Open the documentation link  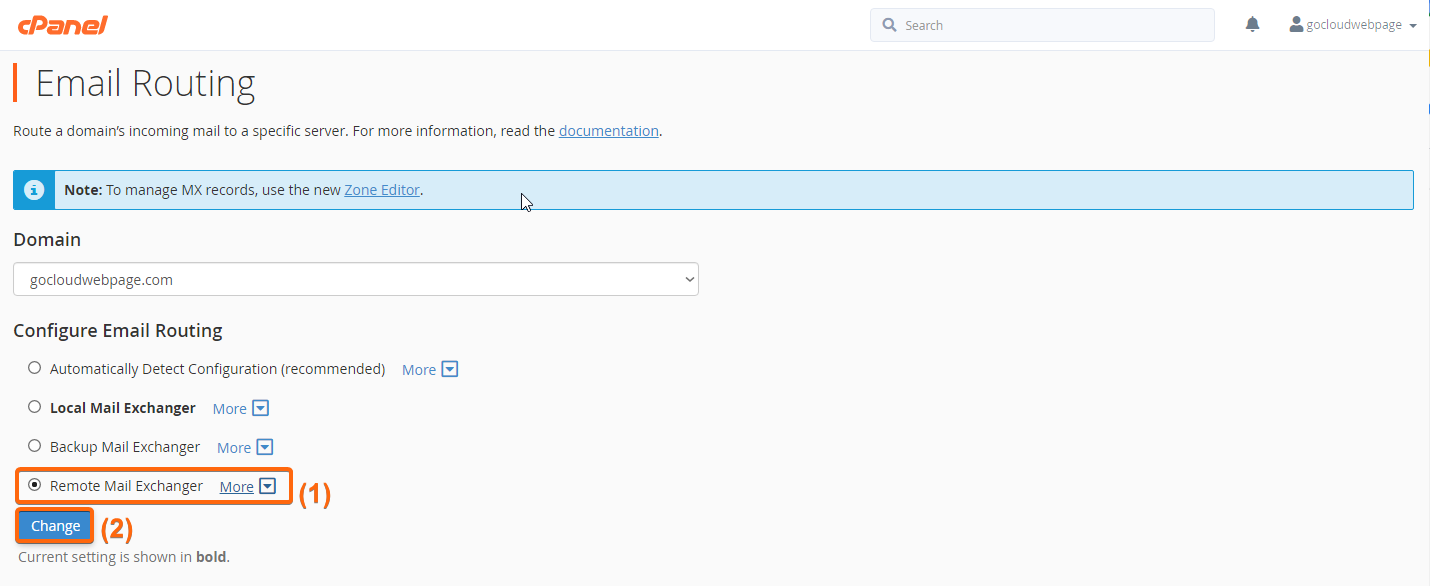click(x=609, y=131)
